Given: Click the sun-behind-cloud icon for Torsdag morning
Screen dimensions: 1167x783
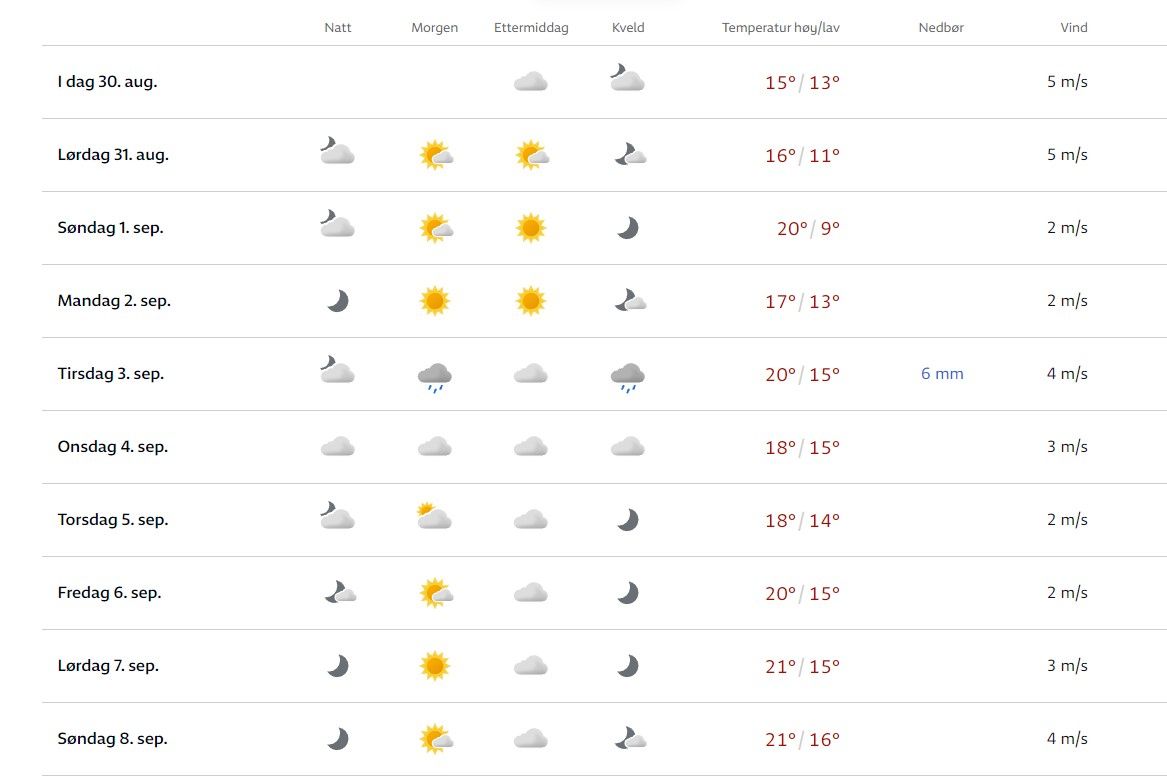Looking at the screenshot, I should tap(435, 518).
